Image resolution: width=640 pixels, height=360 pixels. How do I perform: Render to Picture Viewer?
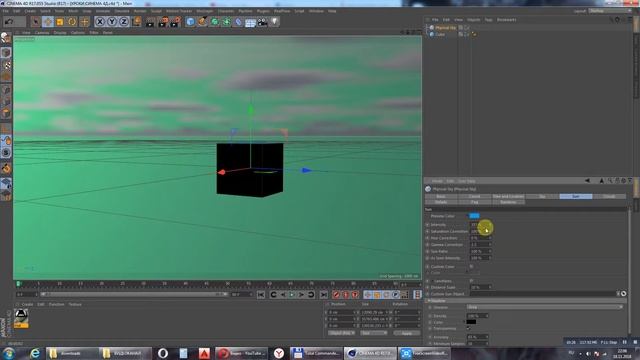click(x=163, y=22)
